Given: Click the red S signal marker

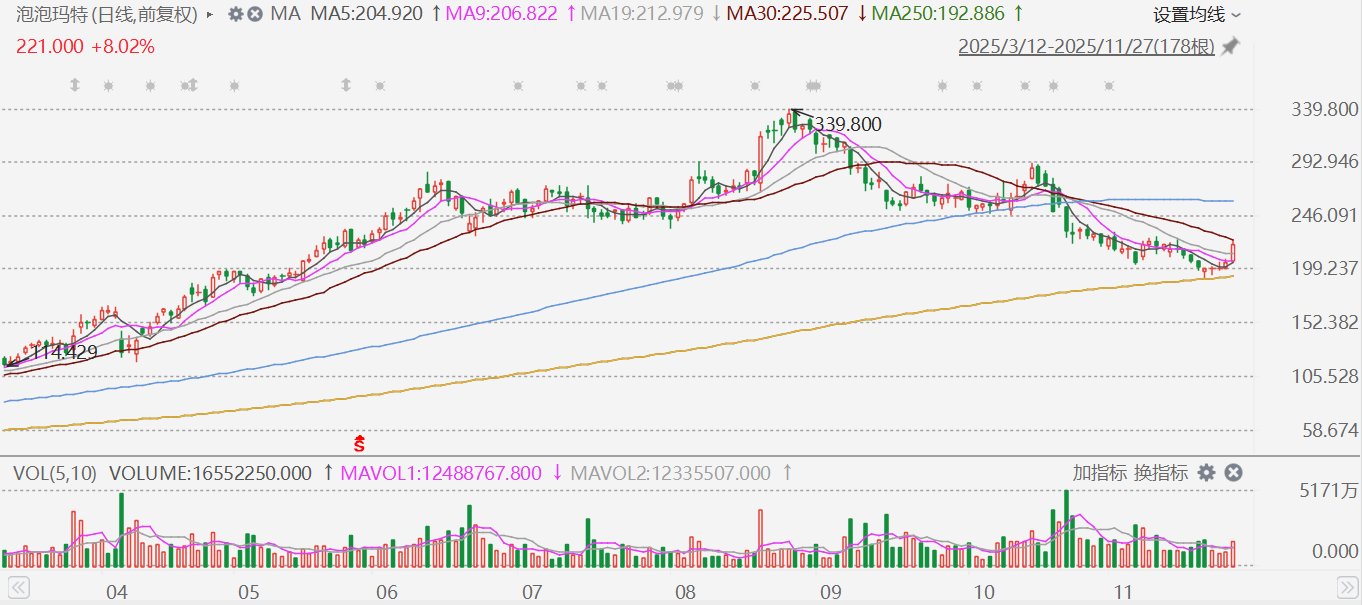Looking at the screenshot, I should click(x=360, y=441).
